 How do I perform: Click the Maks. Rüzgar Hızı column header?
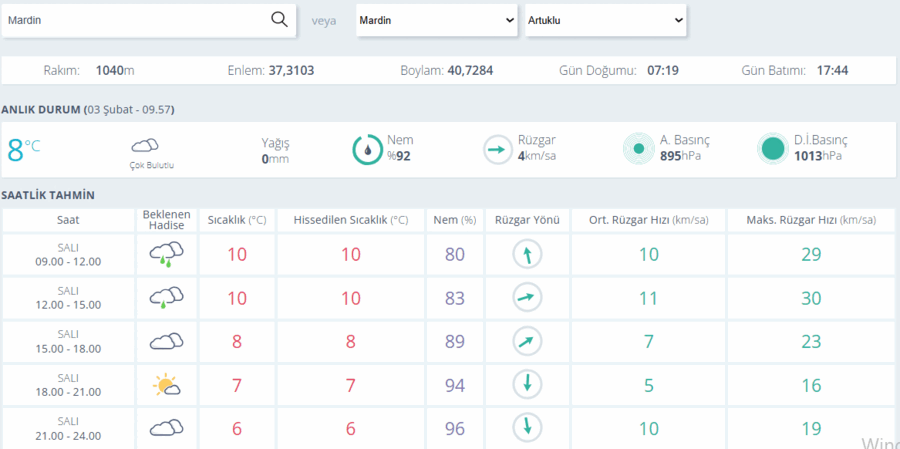point(811,220)
